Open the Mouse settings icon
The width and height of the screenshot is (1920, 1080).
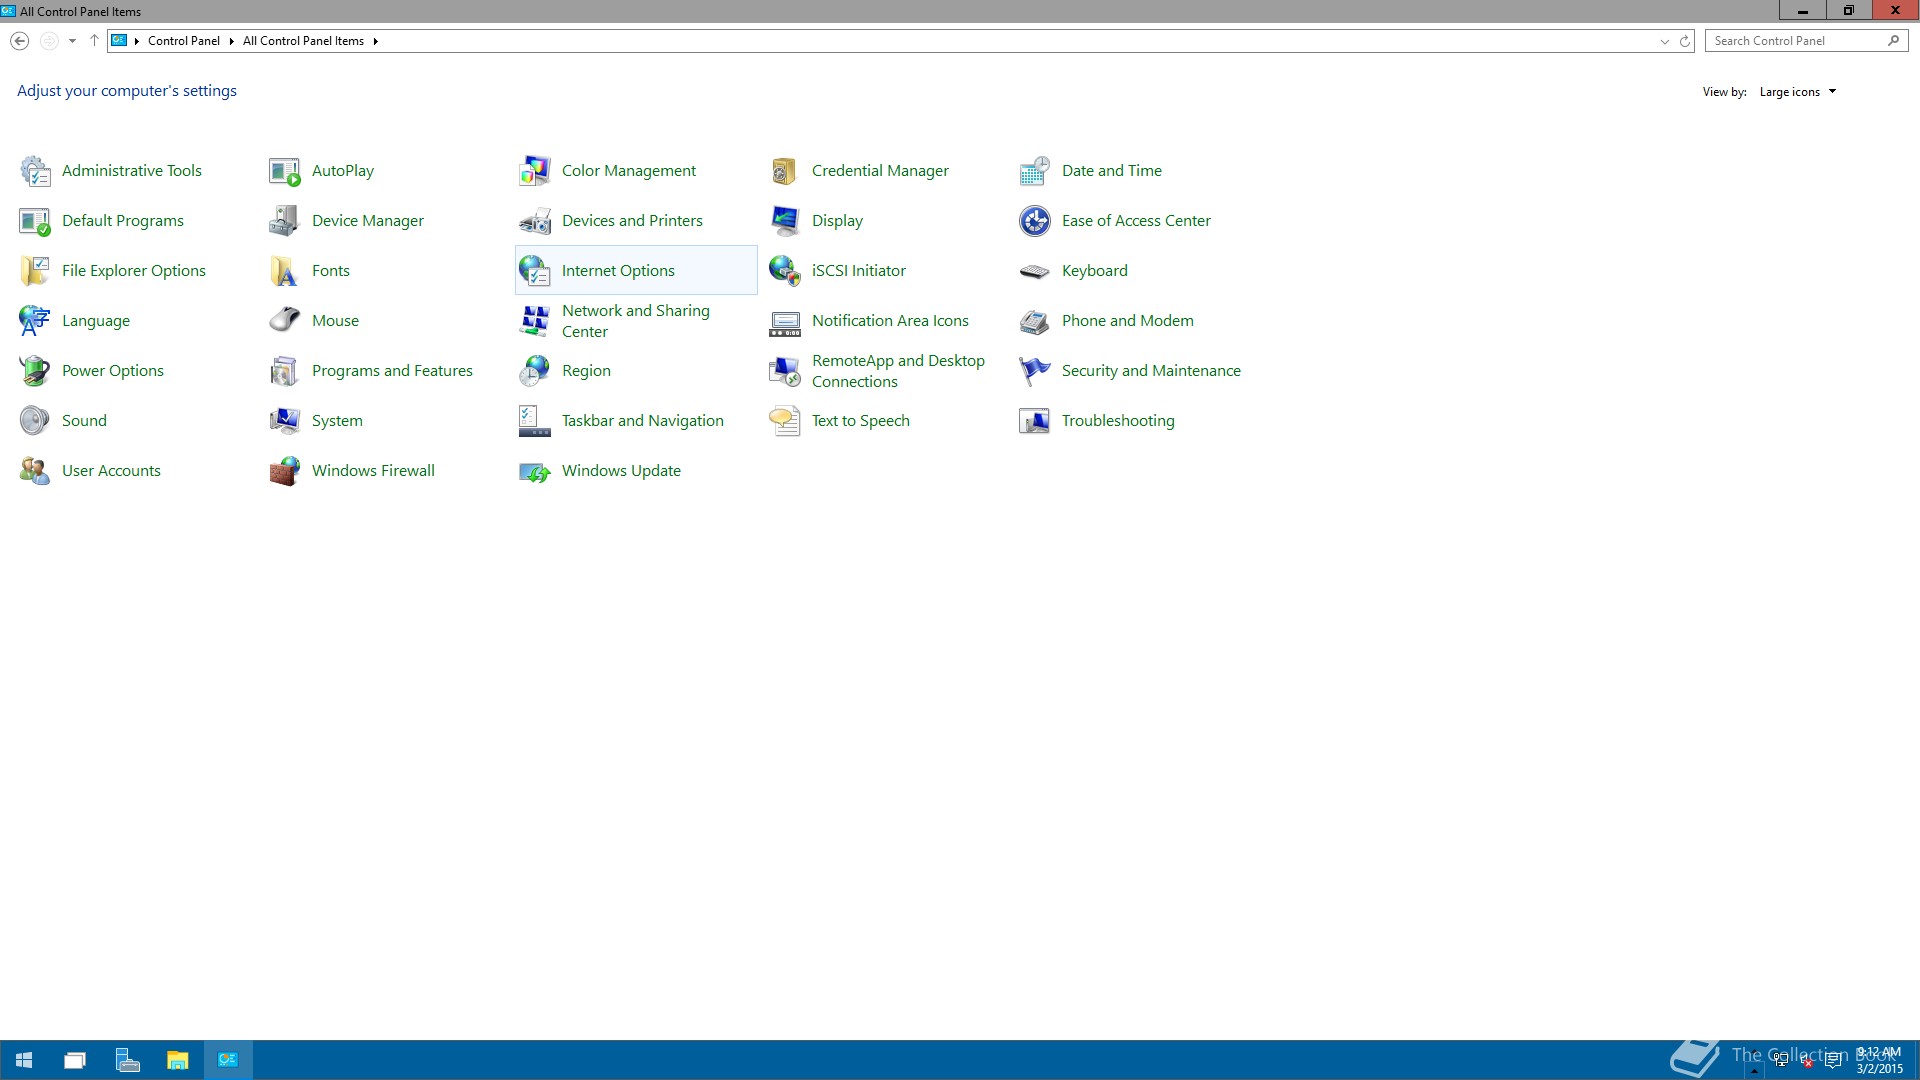(x=285, y=321)
